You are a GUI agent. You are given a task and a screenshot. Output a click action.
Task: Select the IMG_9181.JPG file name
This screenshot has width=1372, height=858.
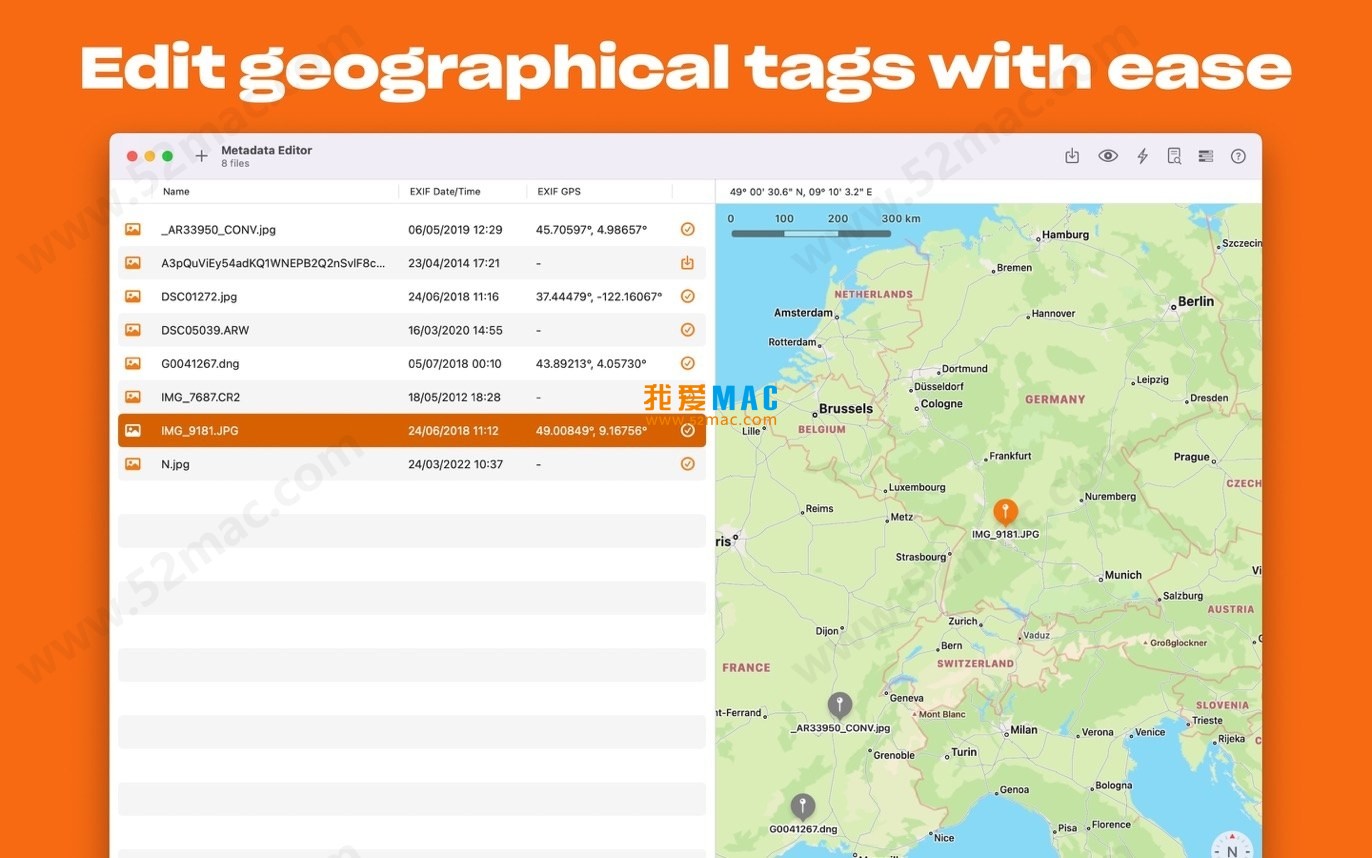[x=199, y=430]
